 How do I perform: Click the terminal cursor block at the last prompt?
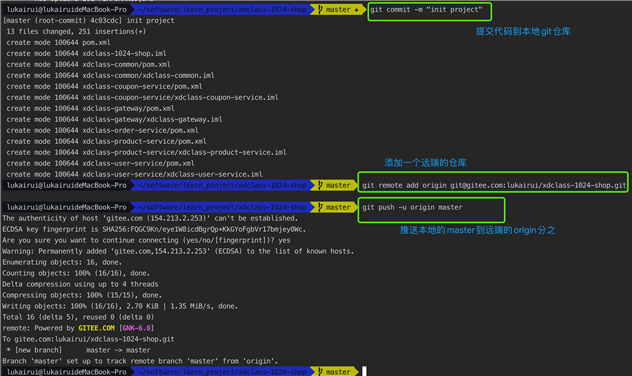click(364, 371)
